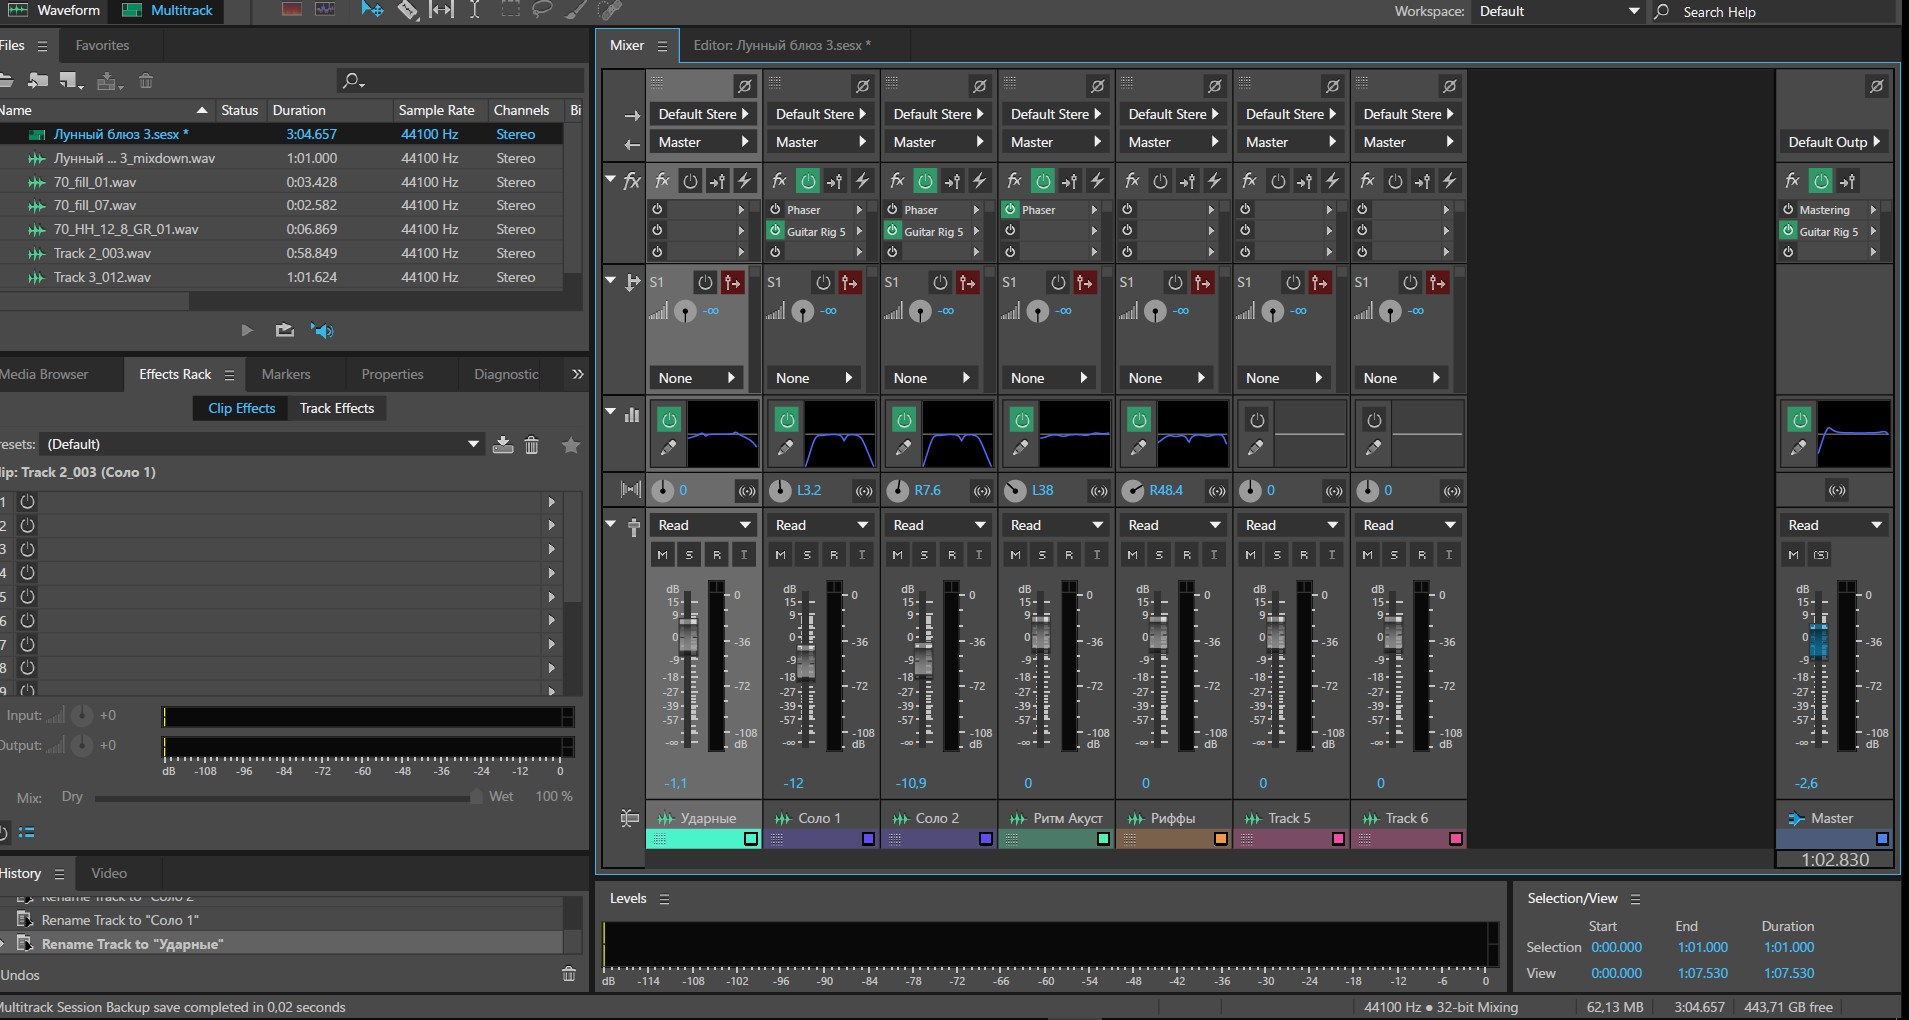This screenshot has width=1909, height=1020.
Task: Mute the Соло 1 track
Action: (780, 554)
